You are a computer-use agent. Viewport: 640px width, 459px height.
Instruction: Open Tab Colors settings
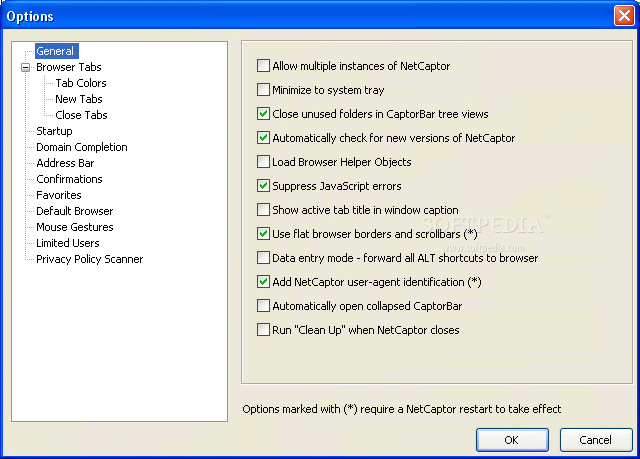click(x=81, y=83)
